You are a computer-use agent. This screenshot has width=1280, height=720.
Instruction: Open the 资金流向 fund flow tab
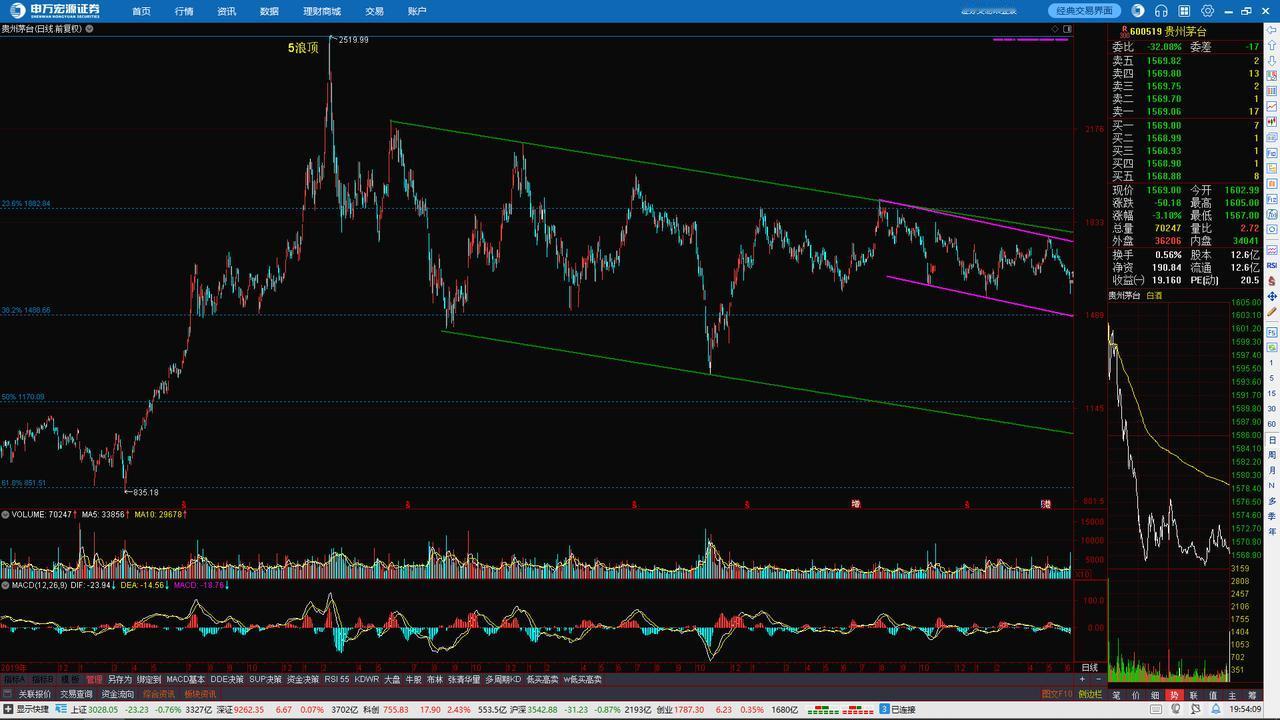tap(118, 694)
